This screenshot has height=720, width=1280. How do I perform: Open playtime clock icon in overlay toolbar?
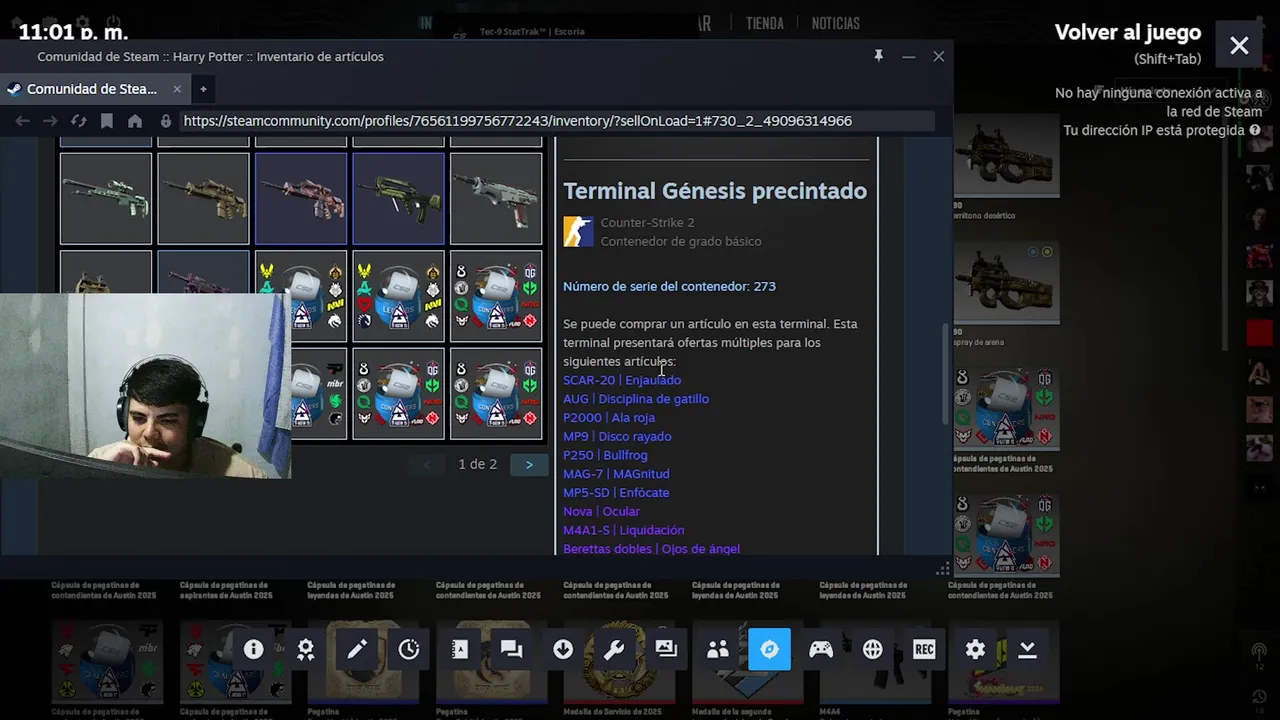tap(409, 649)
